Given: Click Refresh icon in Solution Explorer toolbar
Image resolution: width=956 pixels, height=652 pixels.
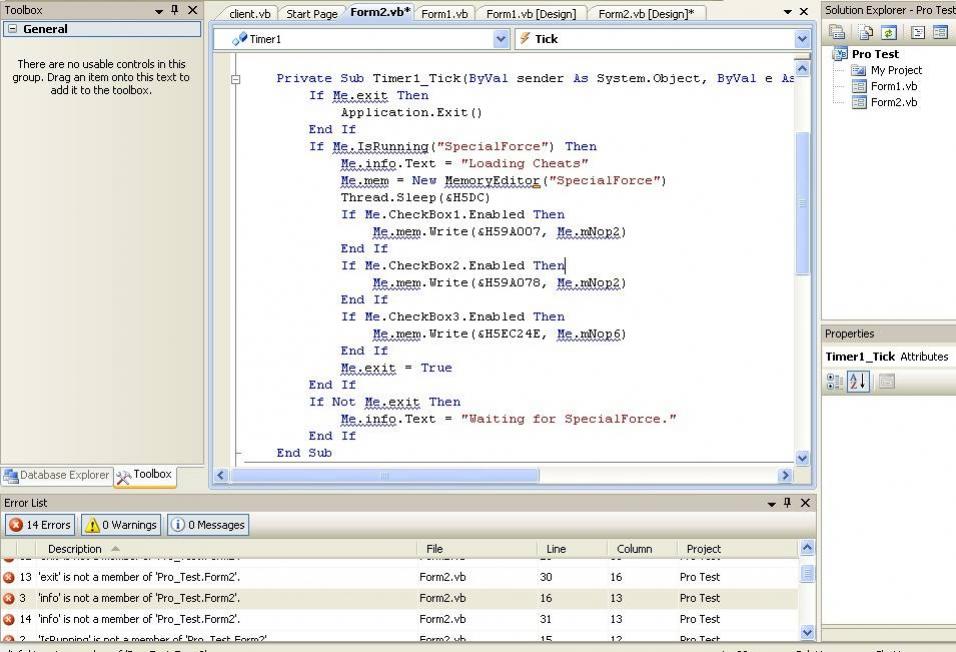Looking at the screenshot, I should coord(889,32).
